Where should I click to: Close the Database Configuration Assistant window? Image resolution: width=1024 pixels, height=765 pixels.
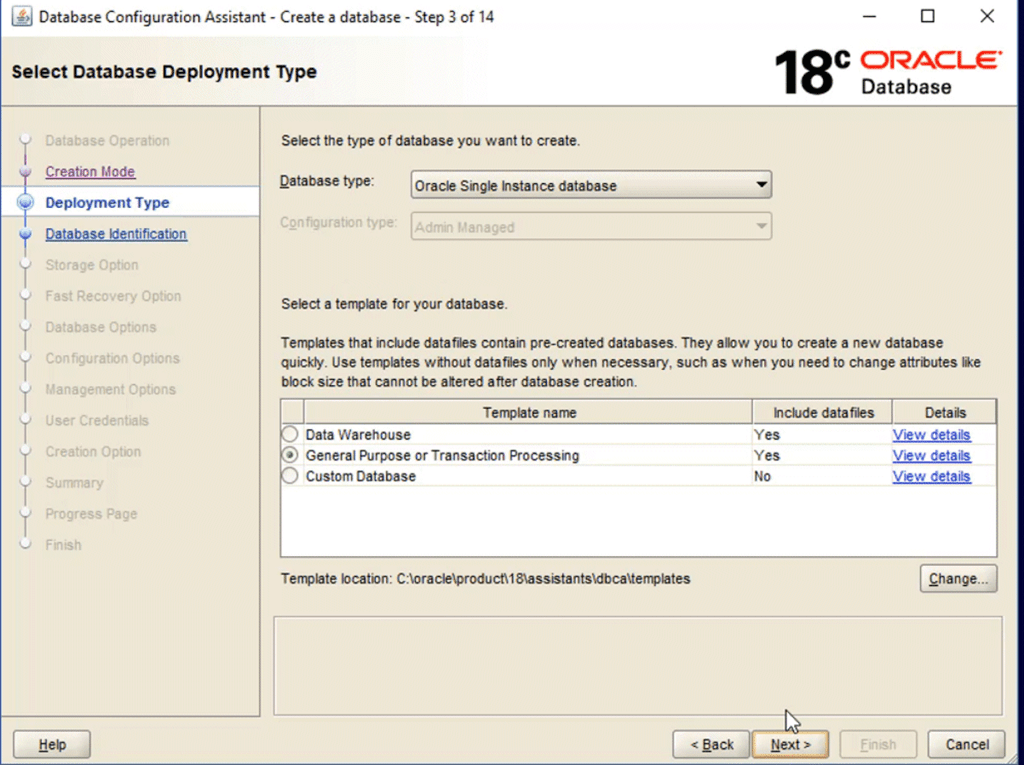(987, 16)
